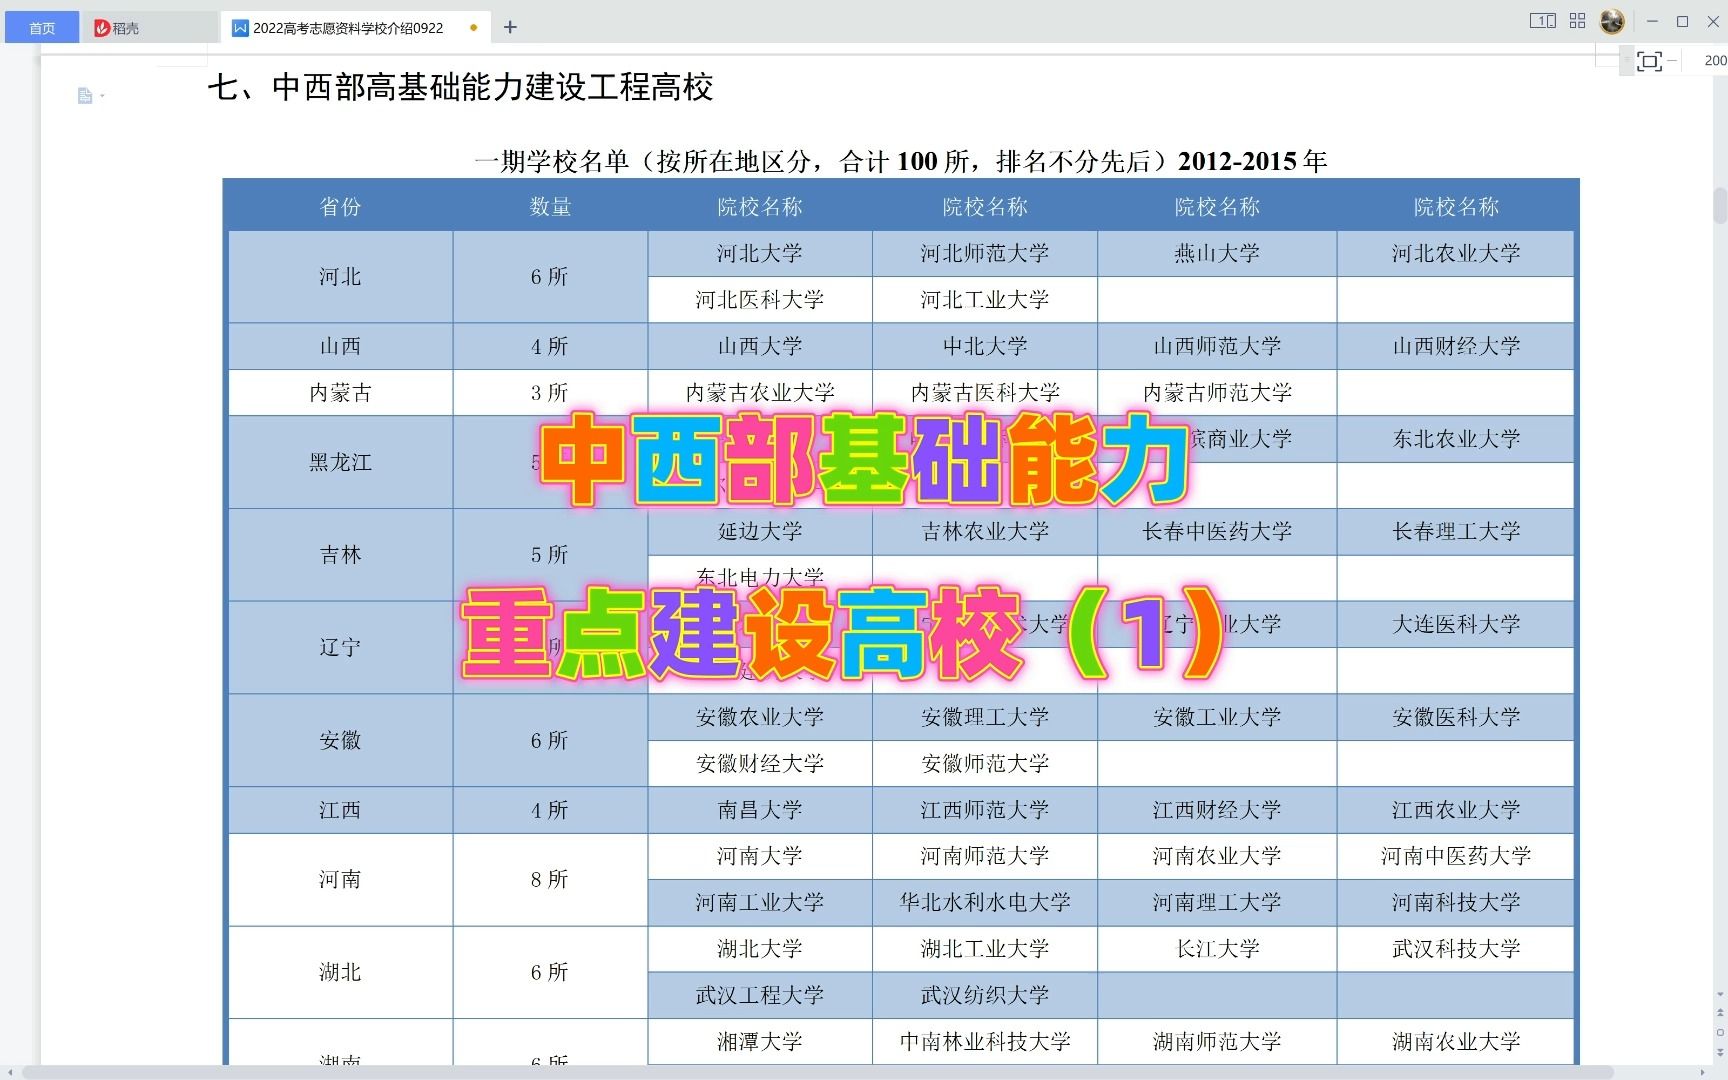Open a new tab with the plus button
The height and width of the screenshot is (1080, 1728).
pyautogui.click(x=510, y=28)
